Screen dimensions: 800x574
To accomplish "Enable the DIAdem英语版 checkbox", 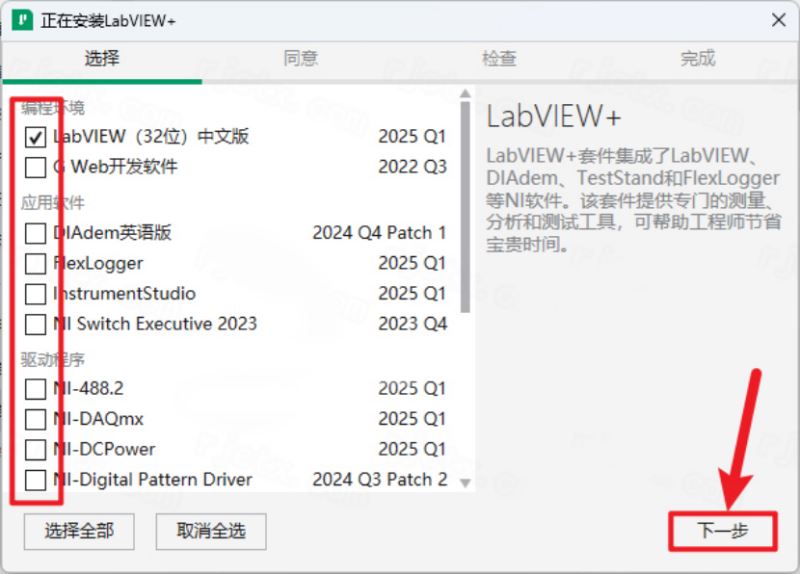I will pos(35,233).
